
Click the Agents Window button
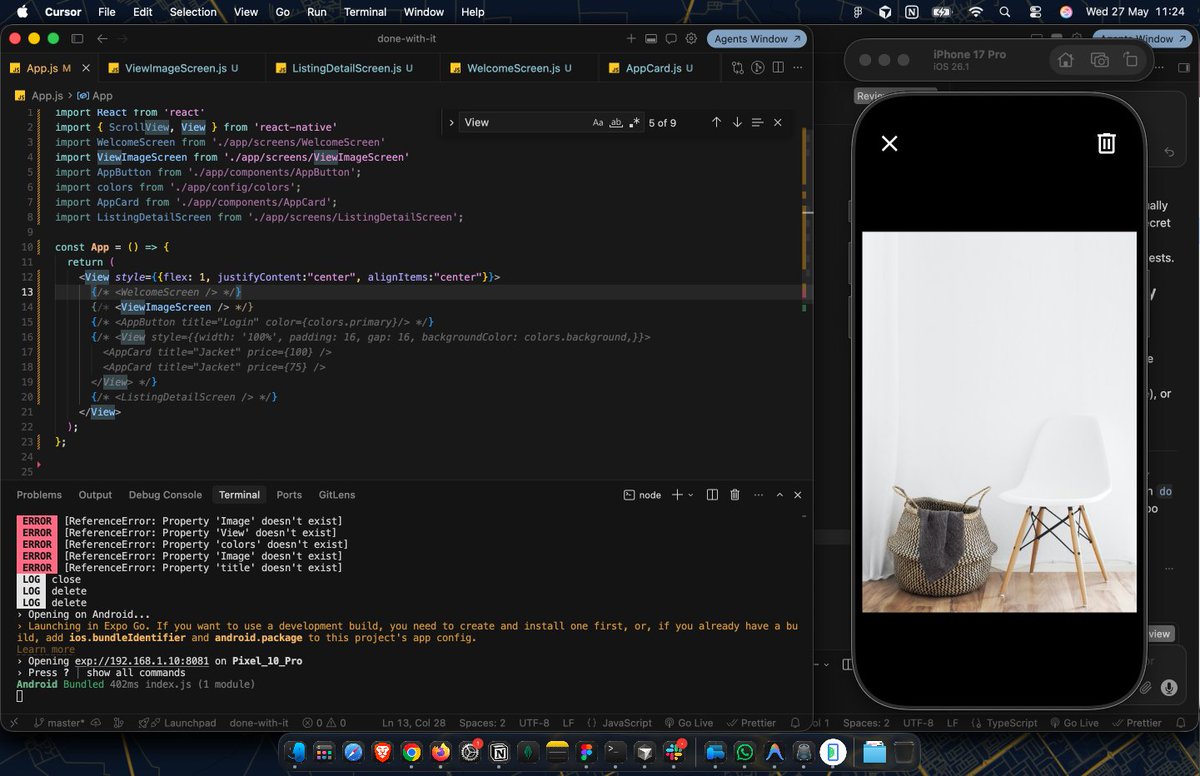757,39
